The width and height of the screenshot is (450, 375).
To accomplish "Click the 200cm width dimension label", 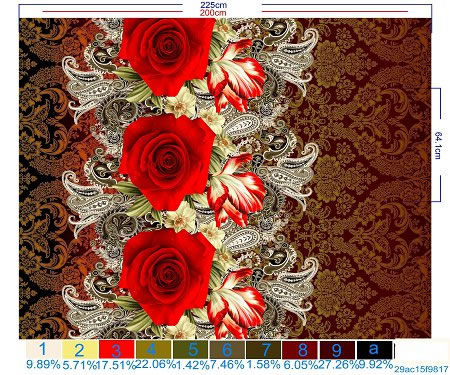I will point(213,13).
